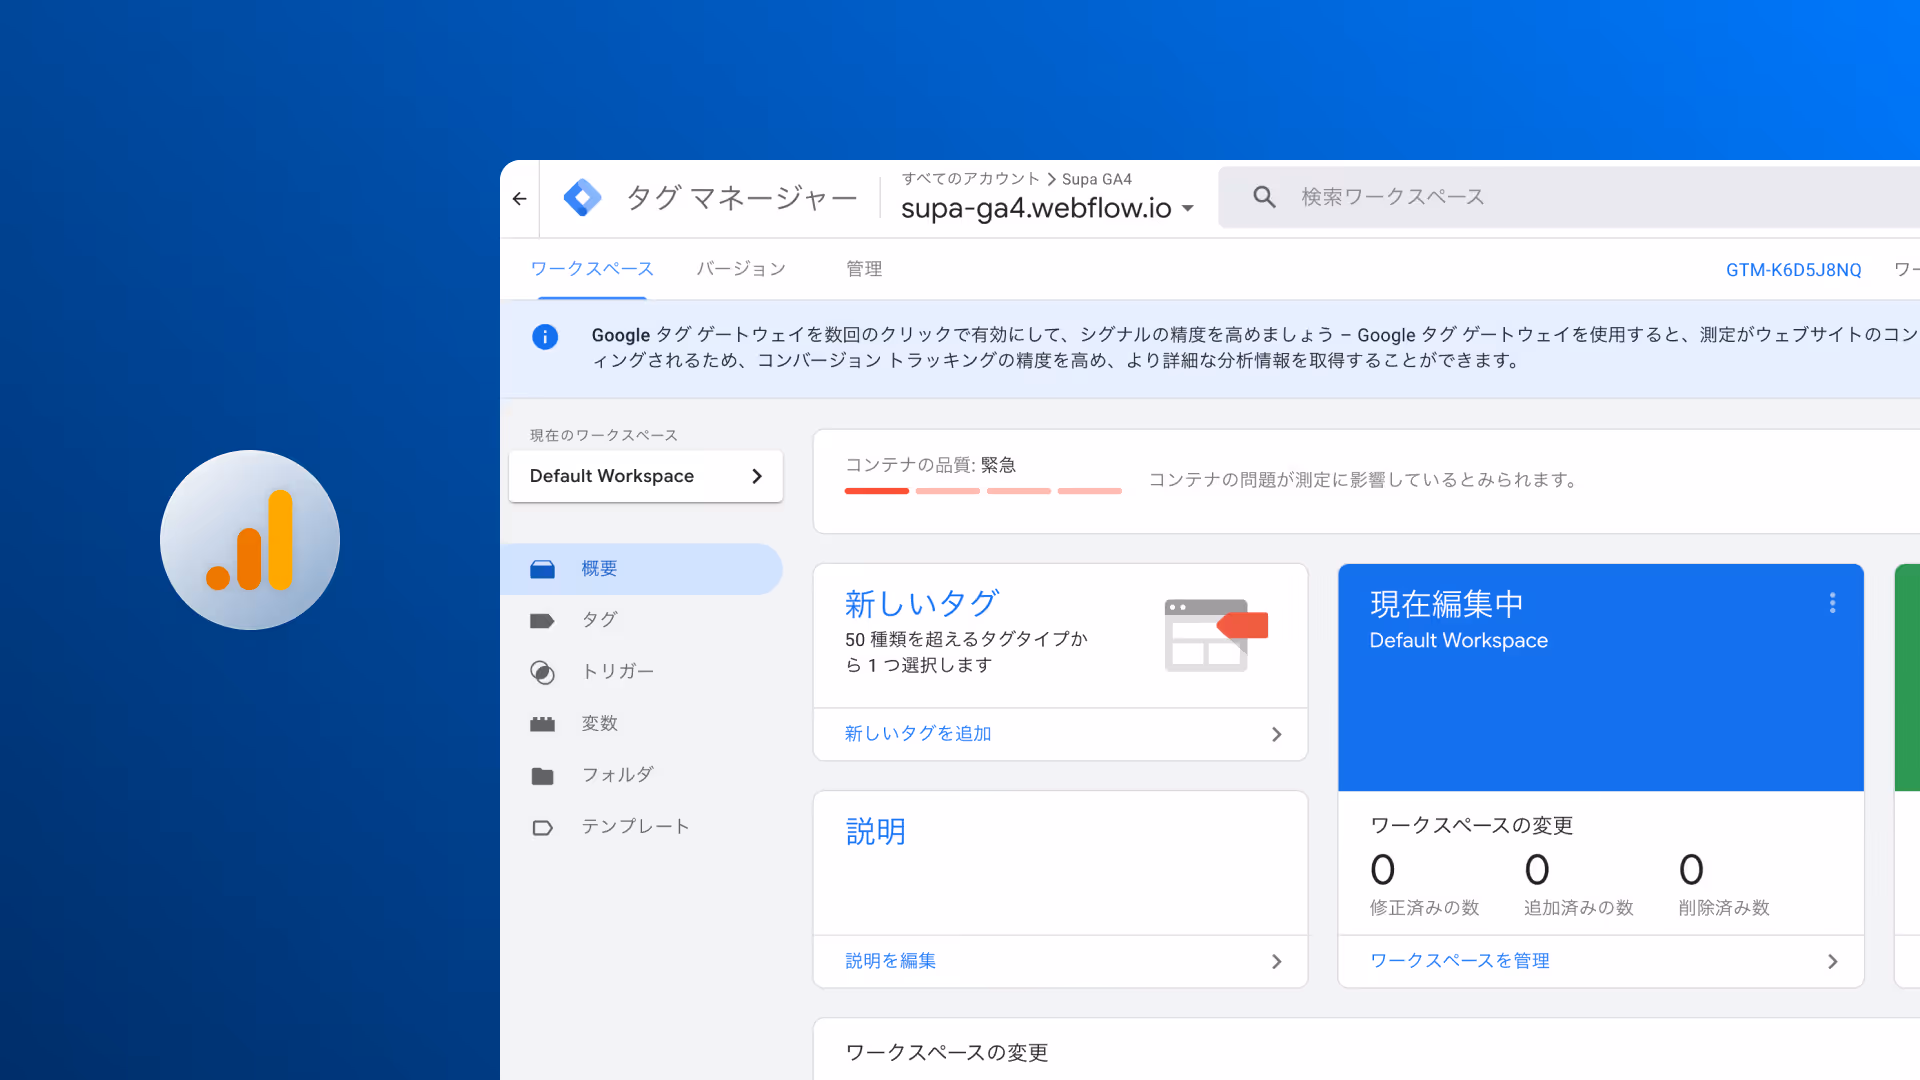Click the Google Analytics logo circle
1920x1080 pixels.
tap(250, 540)
